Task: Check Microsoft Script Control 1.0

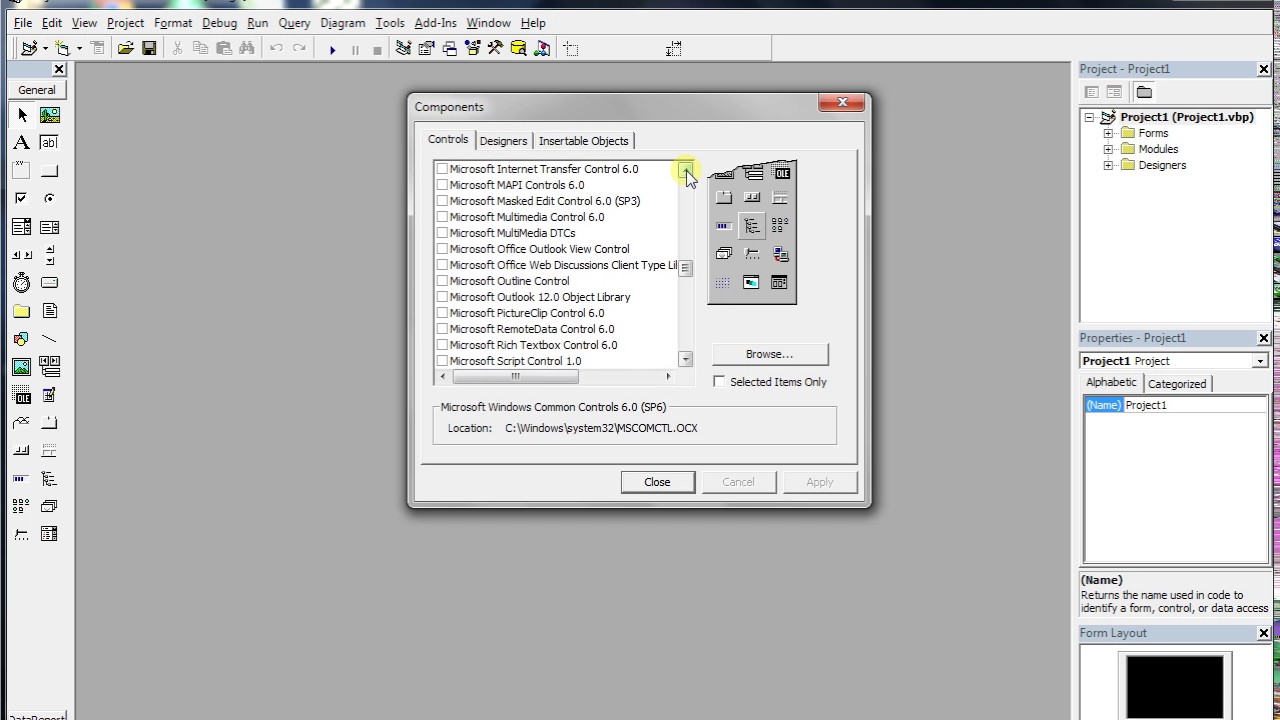Action: pos(442,361)
